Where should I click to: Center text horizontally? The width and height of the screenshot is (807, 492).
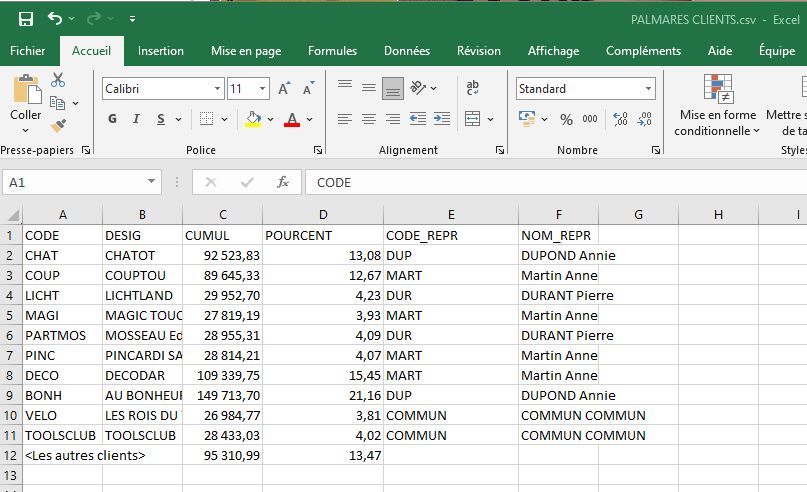click(x=369, y=119)
